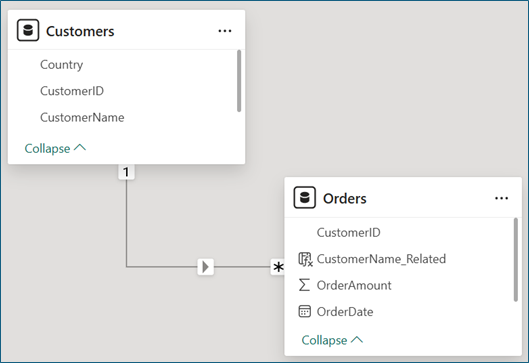This screenshot has height=363, width=529.
Task: Click the Customers table field list scrollbar
Action: (239, 81)
